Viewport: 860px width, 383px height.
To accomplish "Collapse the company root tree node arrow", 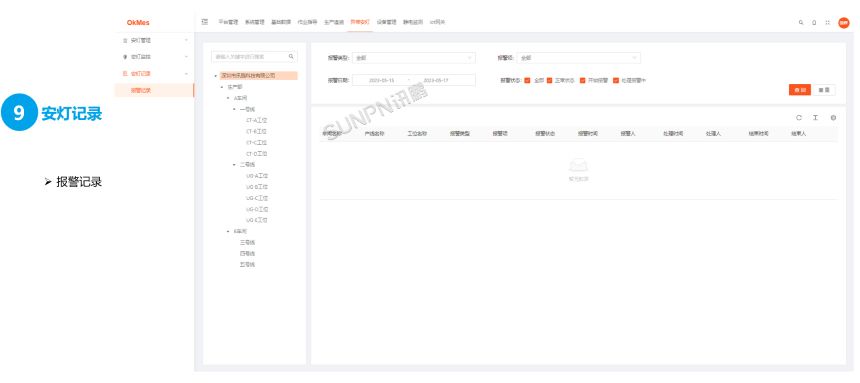I will [216, 76].
